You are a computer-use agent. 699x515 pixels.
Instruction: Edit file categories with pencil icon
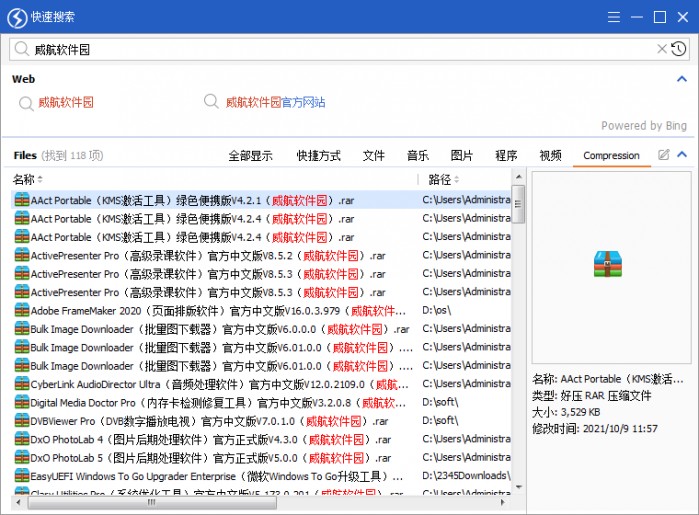[664, 155]
